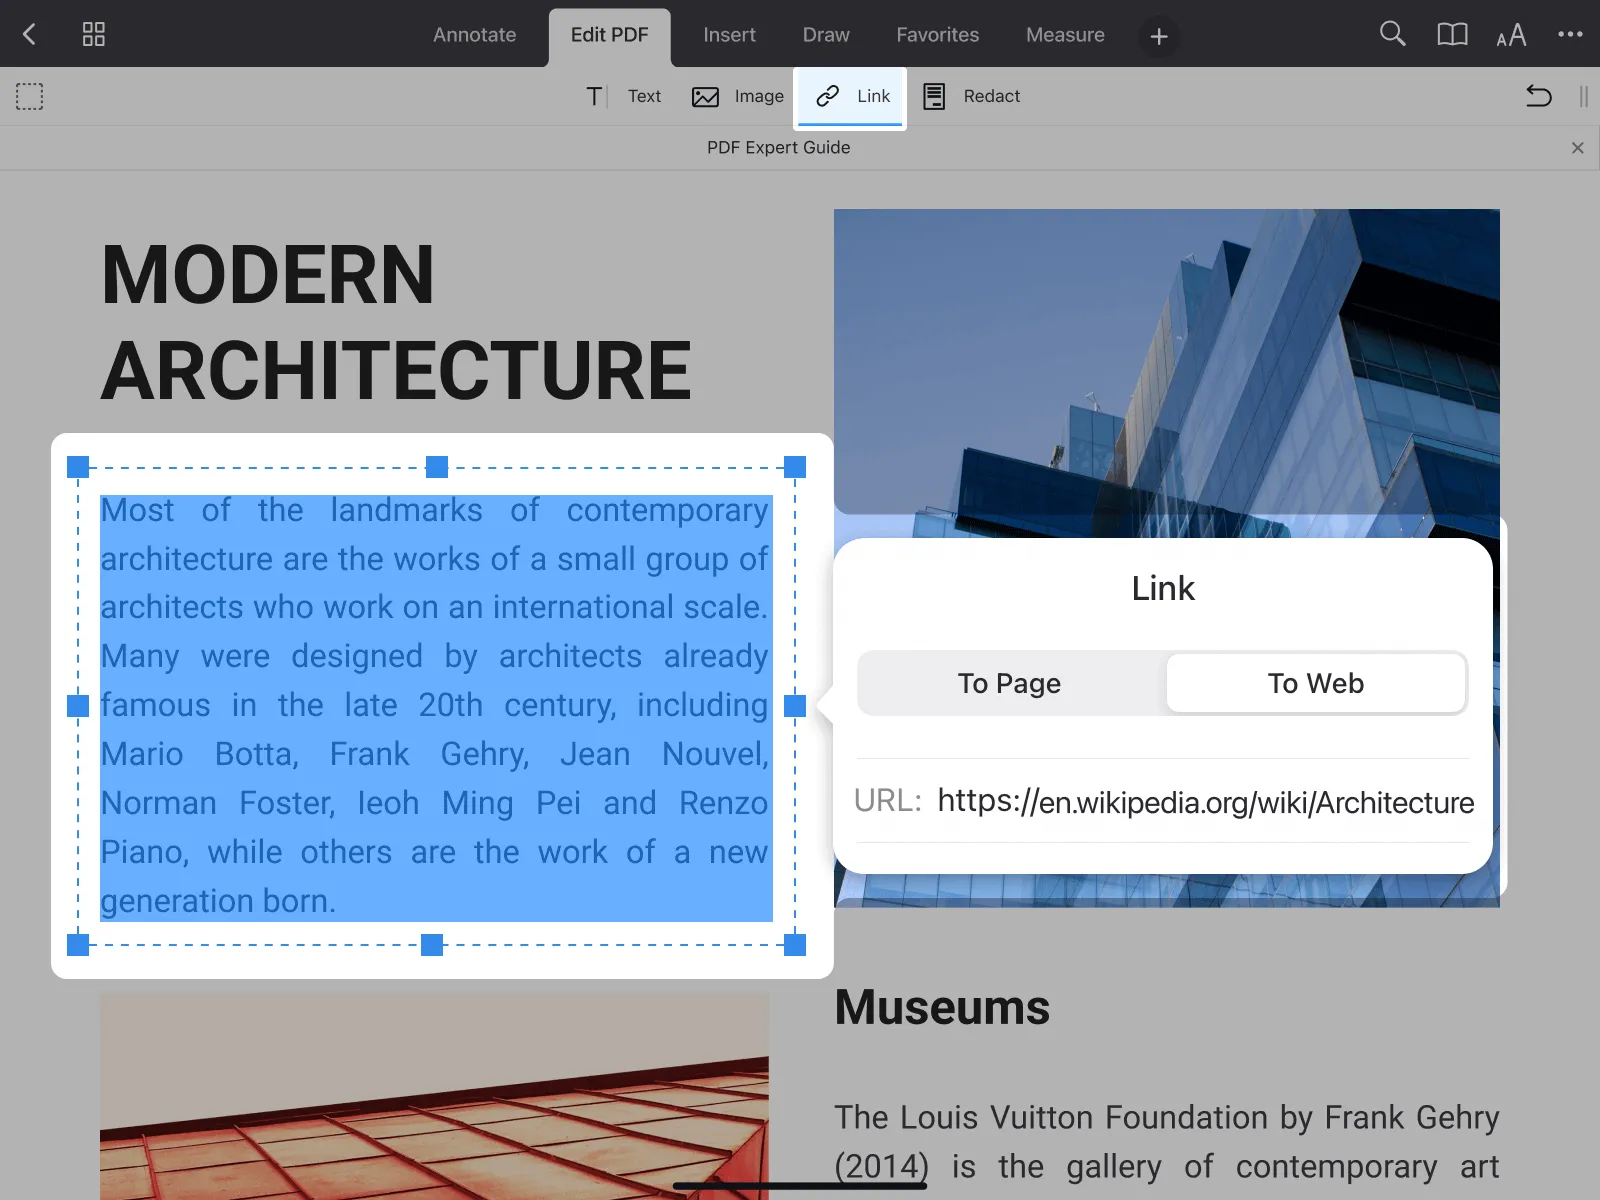The width and height of the screenshot is (1600, 1200).
Task: Open the add tab plus menu
Action: point(1158,36)
